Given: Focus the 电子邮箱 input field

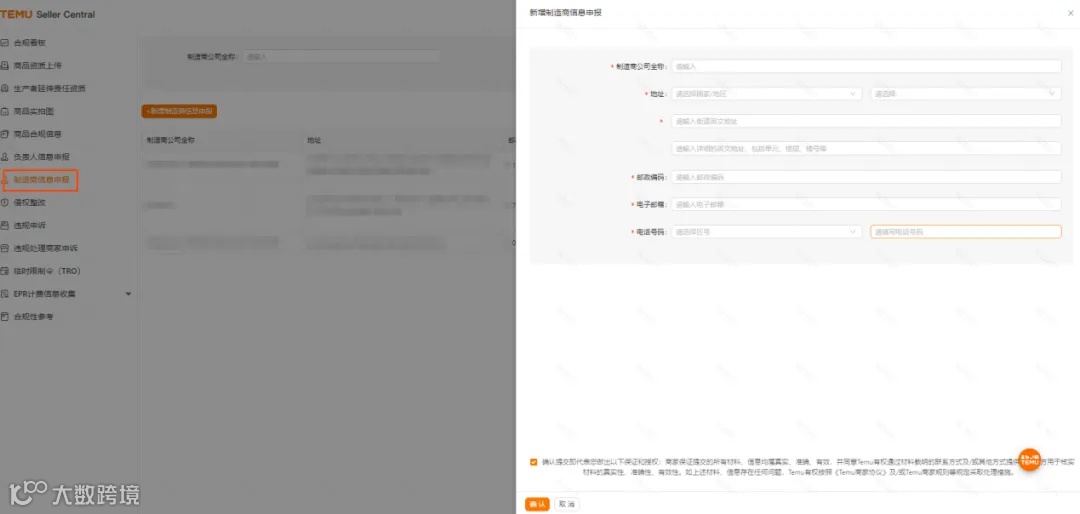Looking at the screenshot, I should (x=866, y=205).
